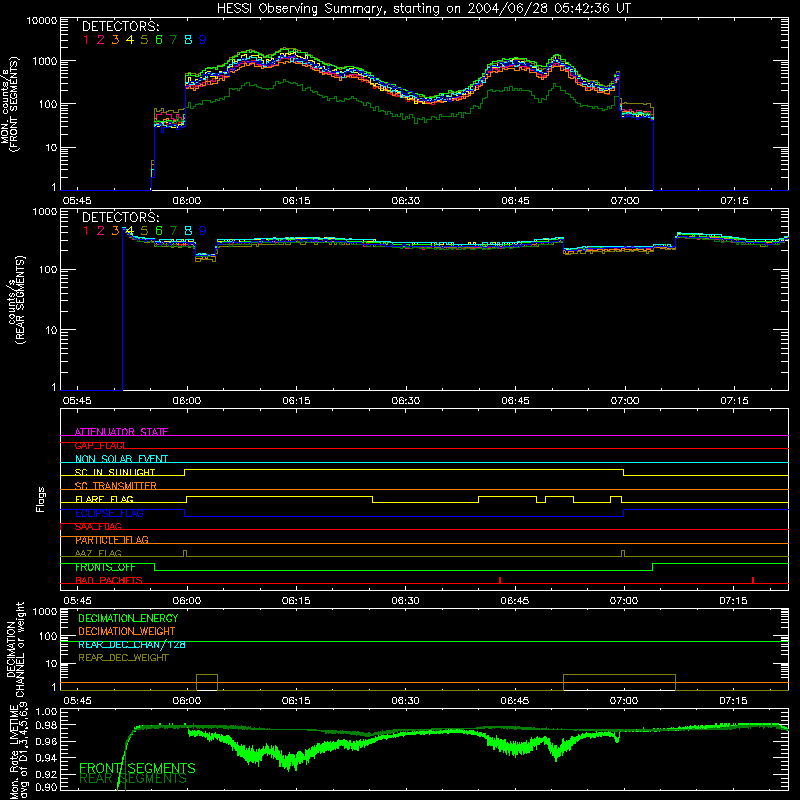Select blue detector 9 in front segments legend
This screenshot has width=800, height=800.
203,40
